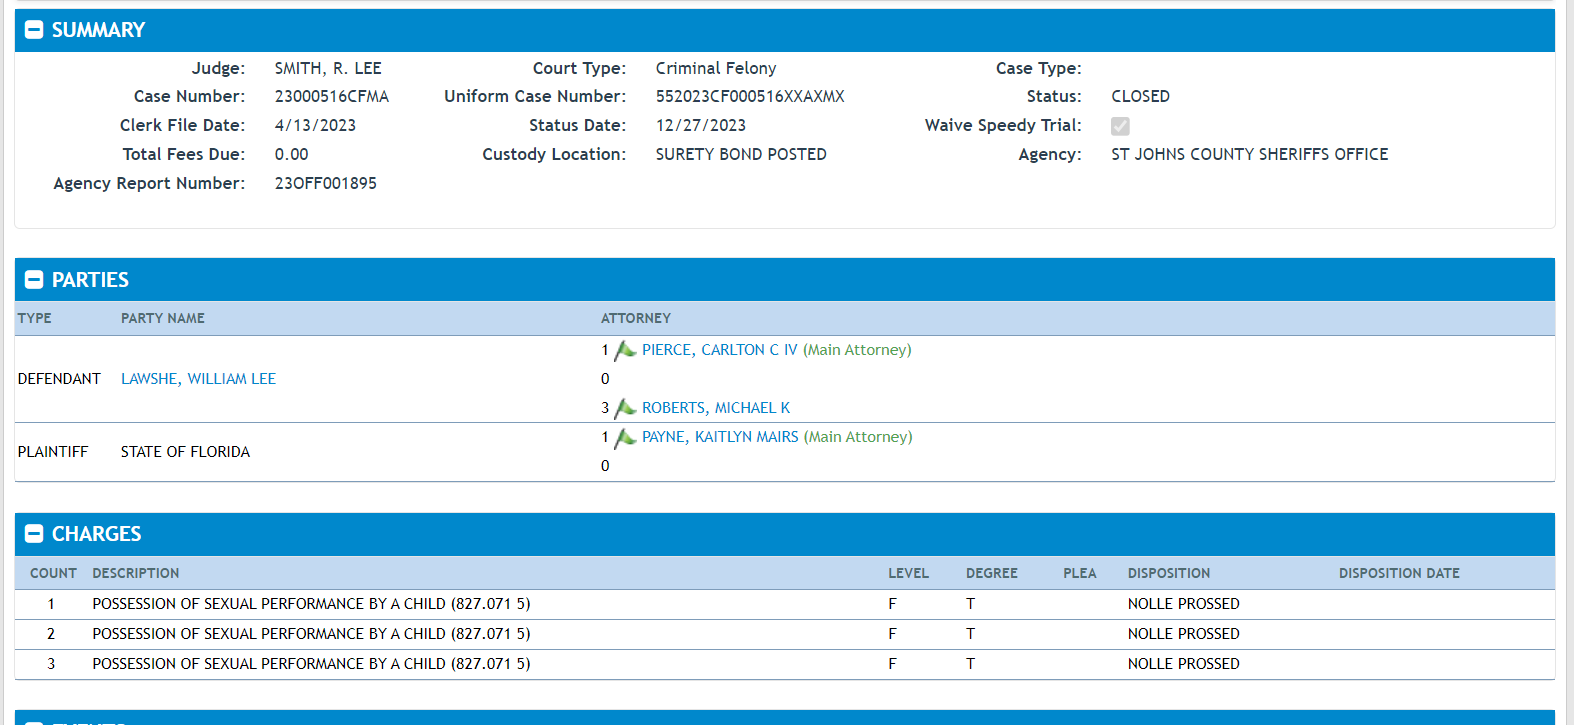Click the CLOSED status value
Screen dimensions: 1574x725
(x=1140, y=97)
